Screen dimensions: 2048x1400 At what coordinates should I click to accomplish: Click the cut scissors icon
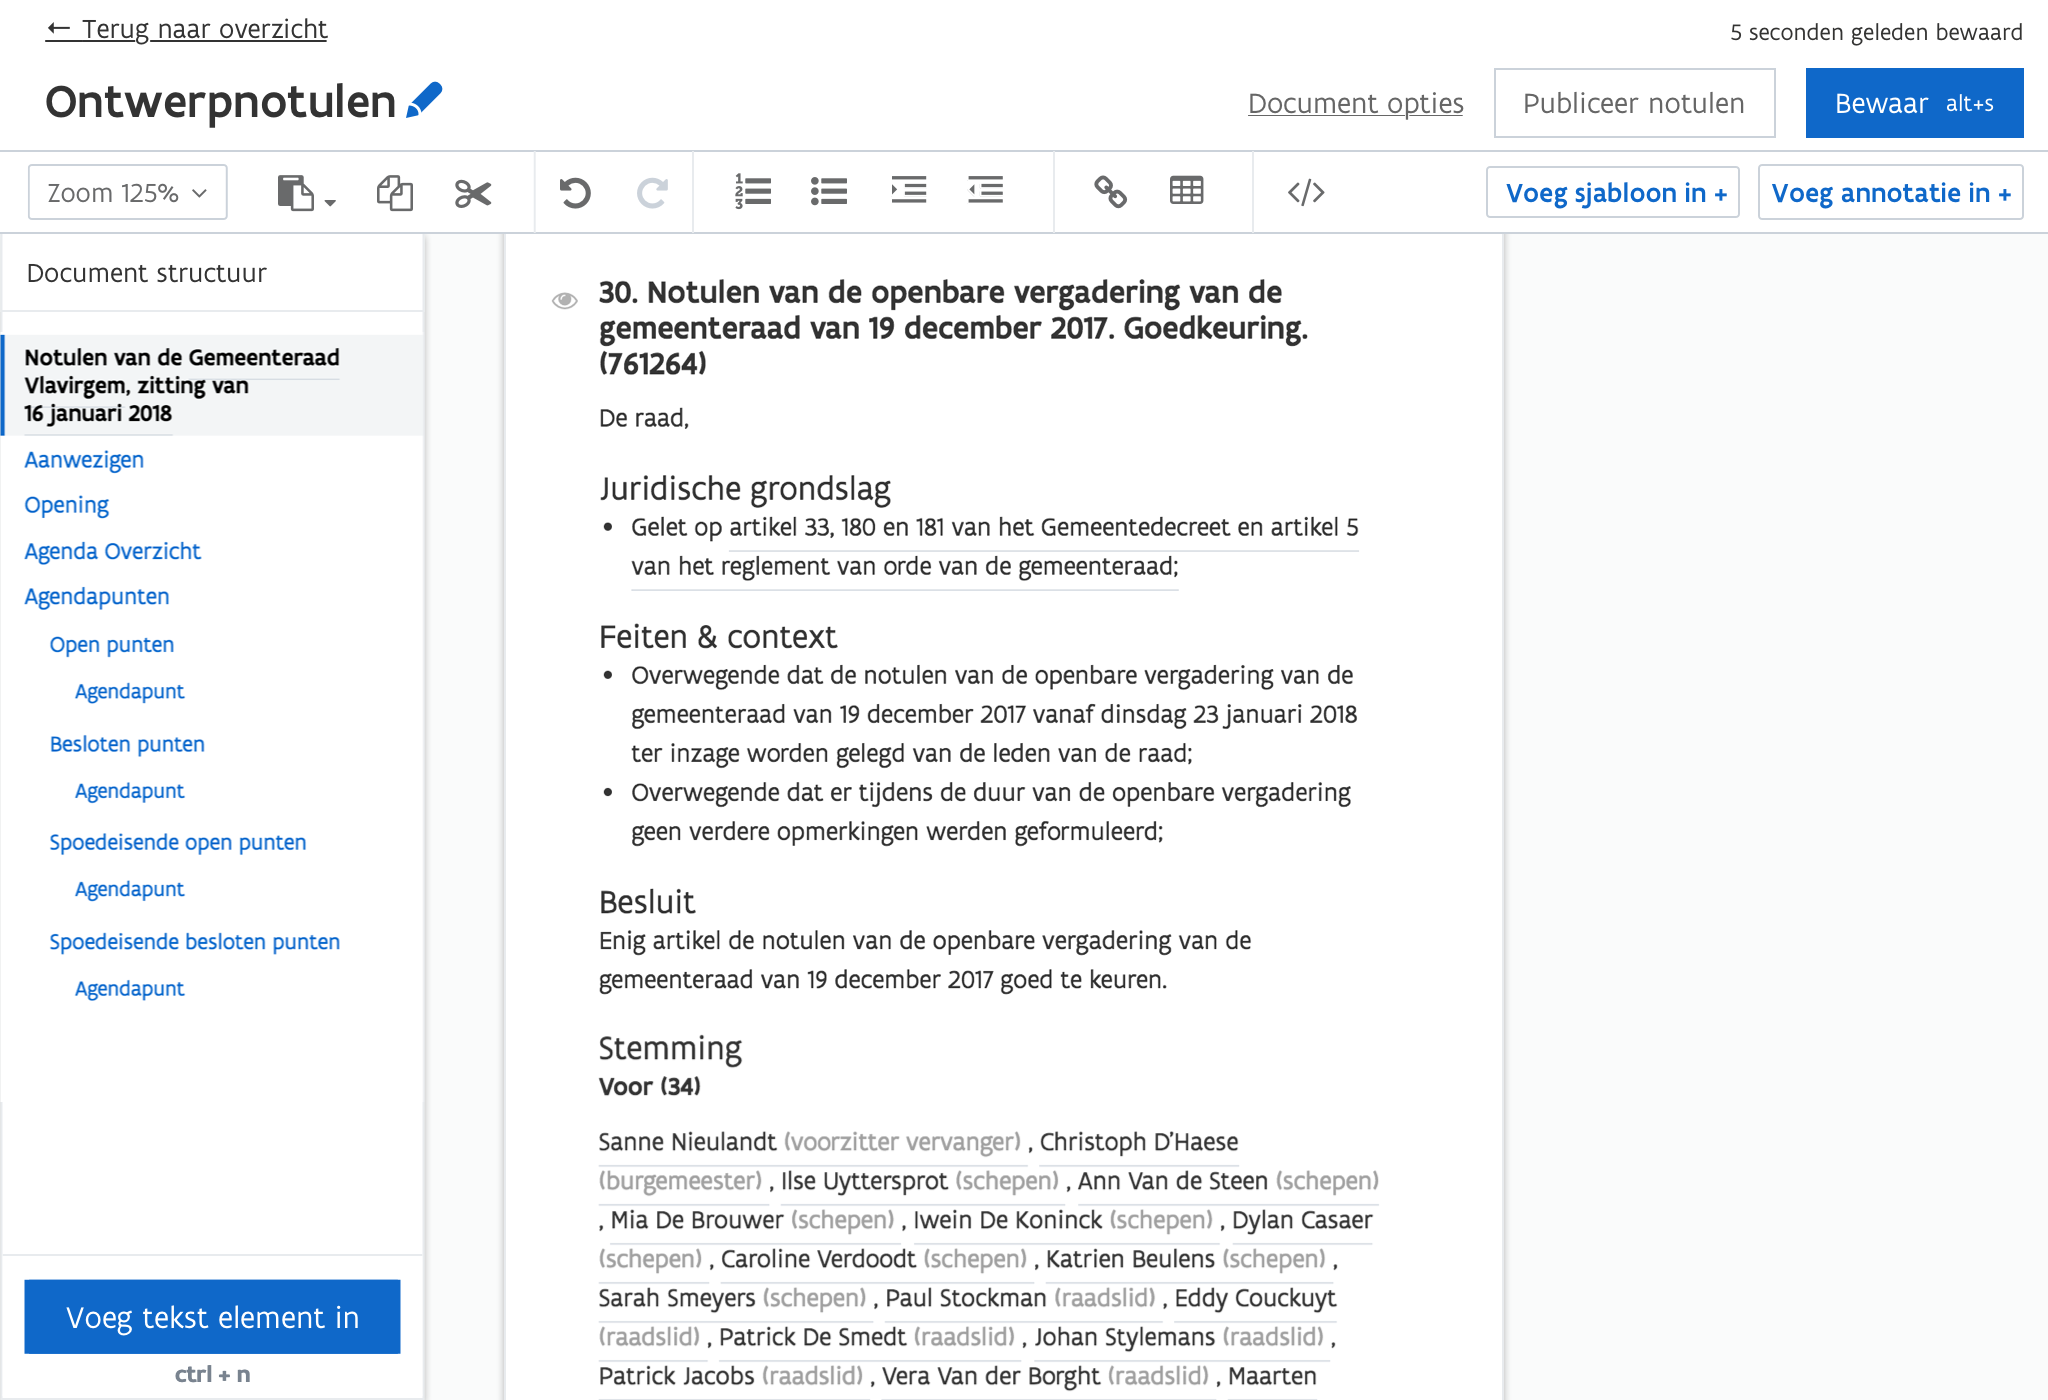(x=472, y=192)
